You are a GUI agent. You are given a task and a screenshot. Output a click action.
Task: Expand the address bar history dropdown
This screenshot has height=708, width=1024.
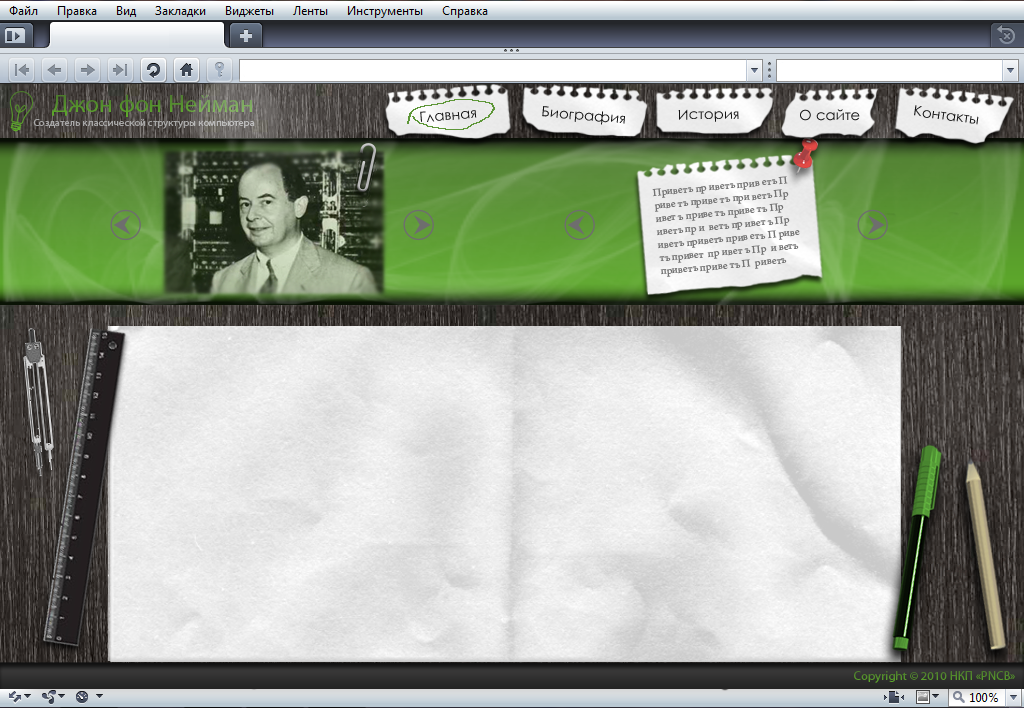[x=754, y=70]
